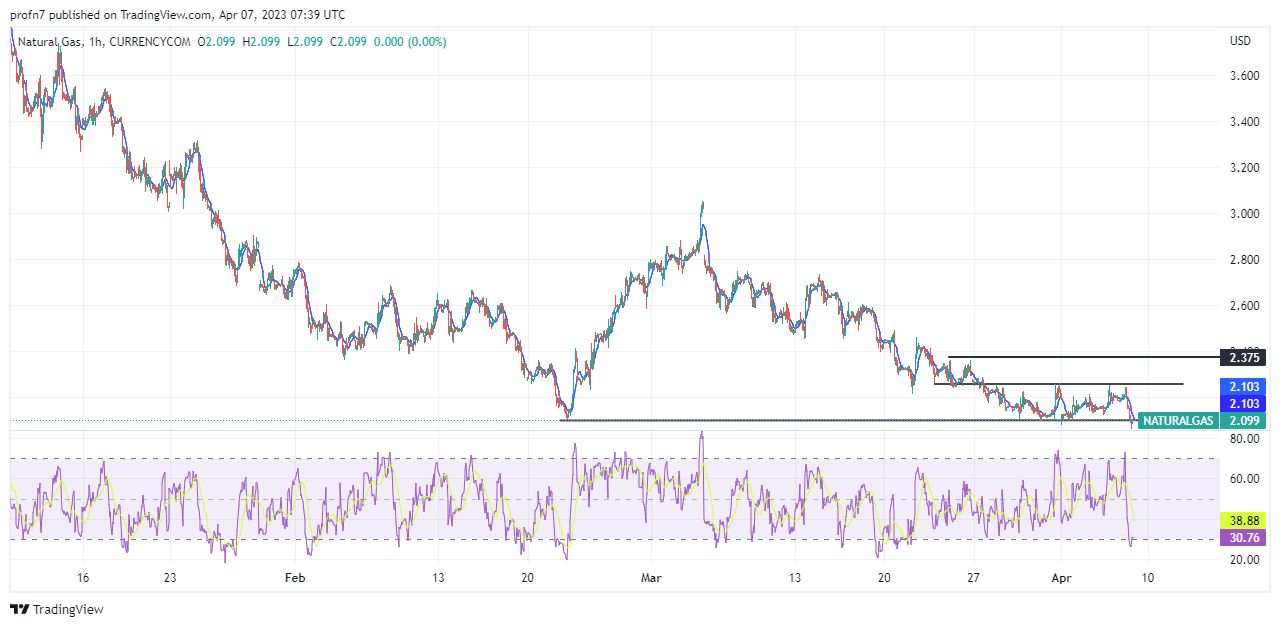The height and width of the screenshot is (627, 1280).
Task: Click the 80.00 RSI axis label
Action: pos(1244,439)
